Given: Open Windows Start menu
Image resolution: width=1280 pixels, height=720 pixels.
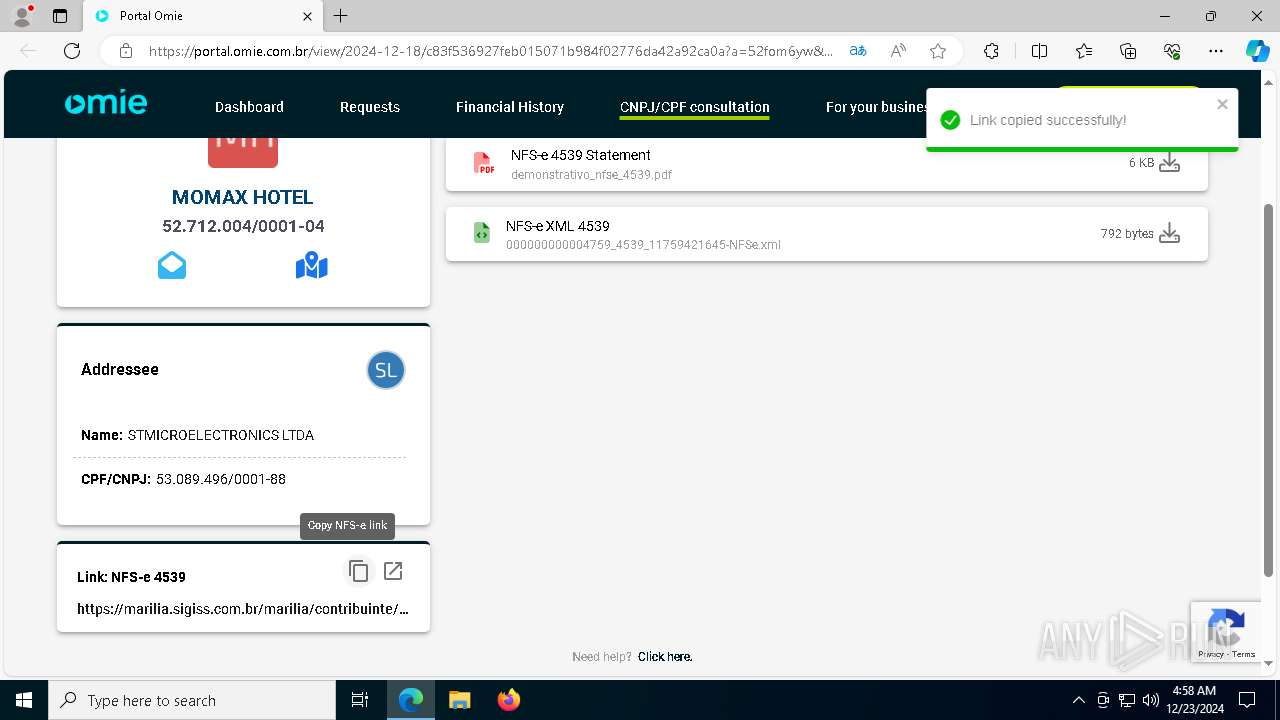Looking at the screenshot, I should (24, 700).
